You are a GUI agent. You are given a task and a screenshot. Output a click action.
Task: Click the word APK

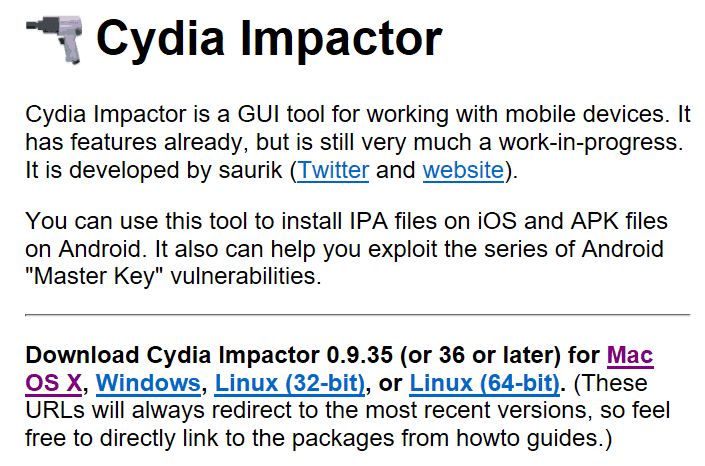(595, 222)
